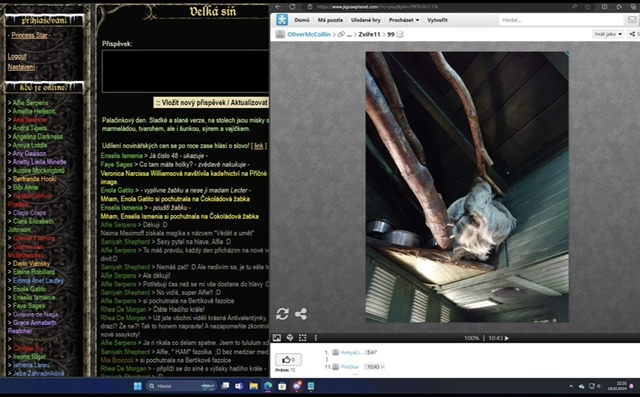
Task: Expand the Procházet dropdown menu
Action: [404, 20]
